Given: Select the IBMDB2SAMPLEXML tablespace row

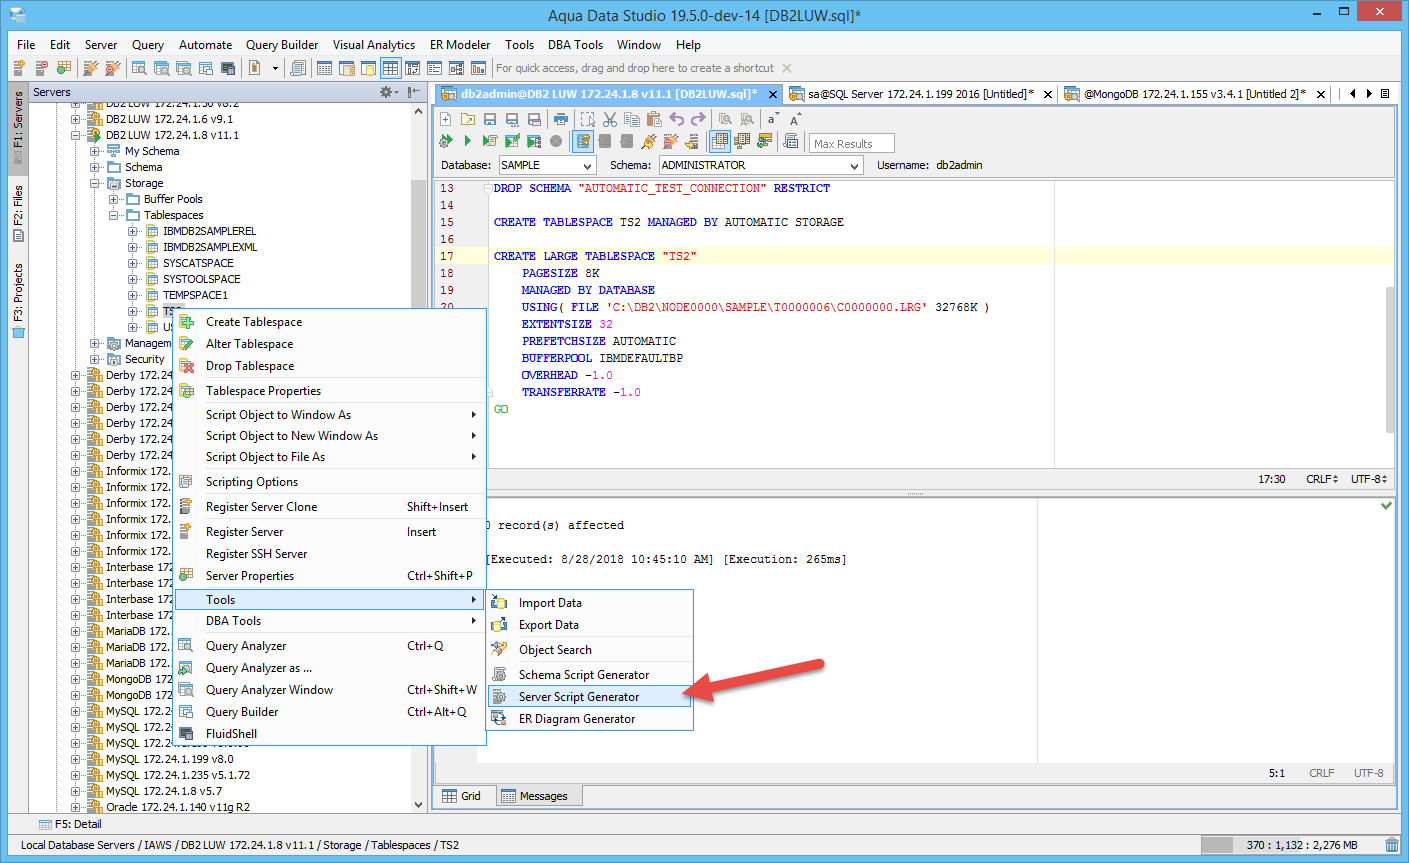Looking at the screenshot, I should (201, 247).
